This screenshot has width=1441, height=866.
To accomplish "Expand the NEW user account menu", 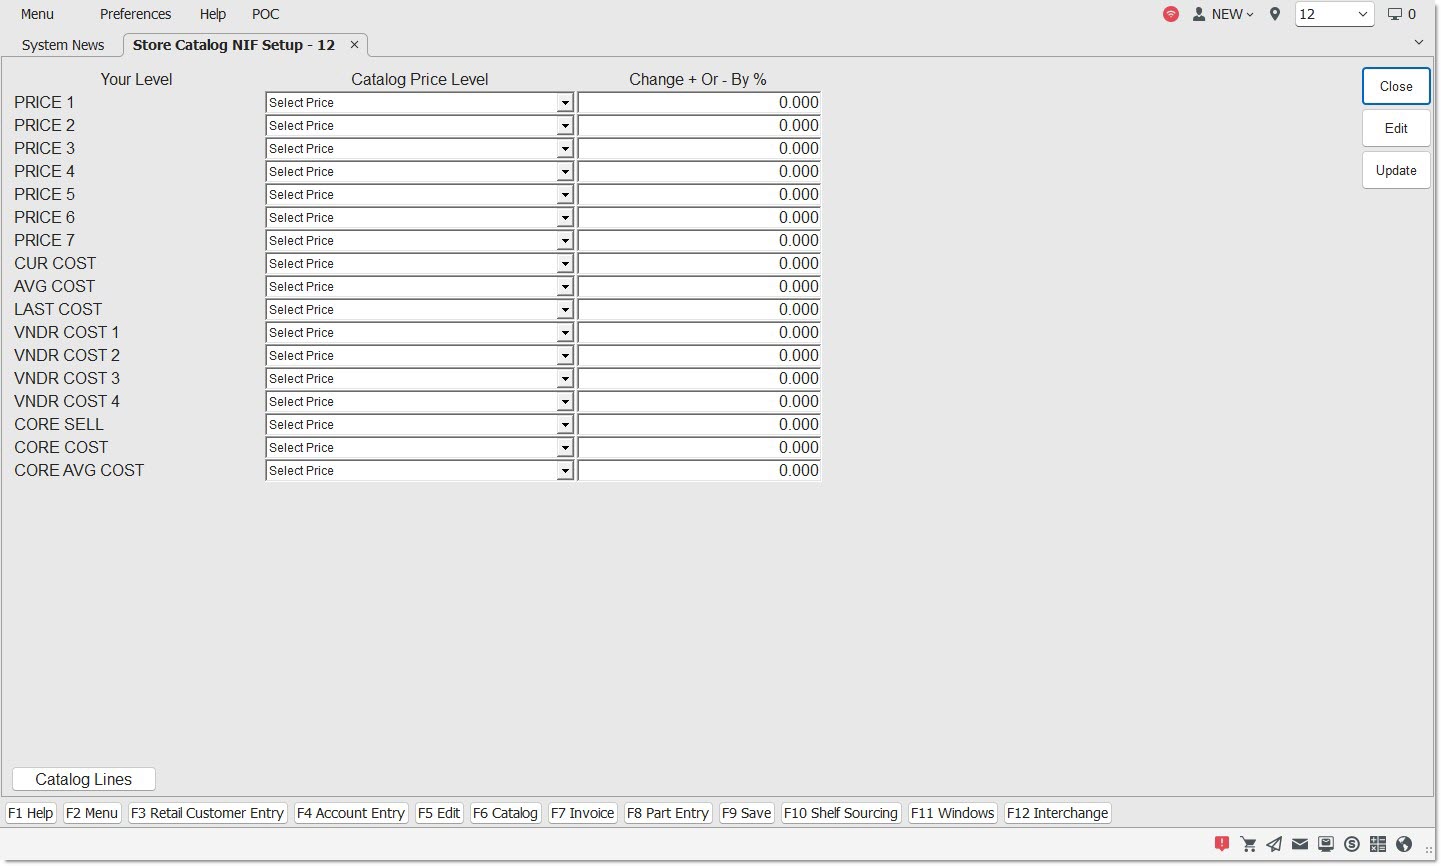I will (x=1223, y=14).
